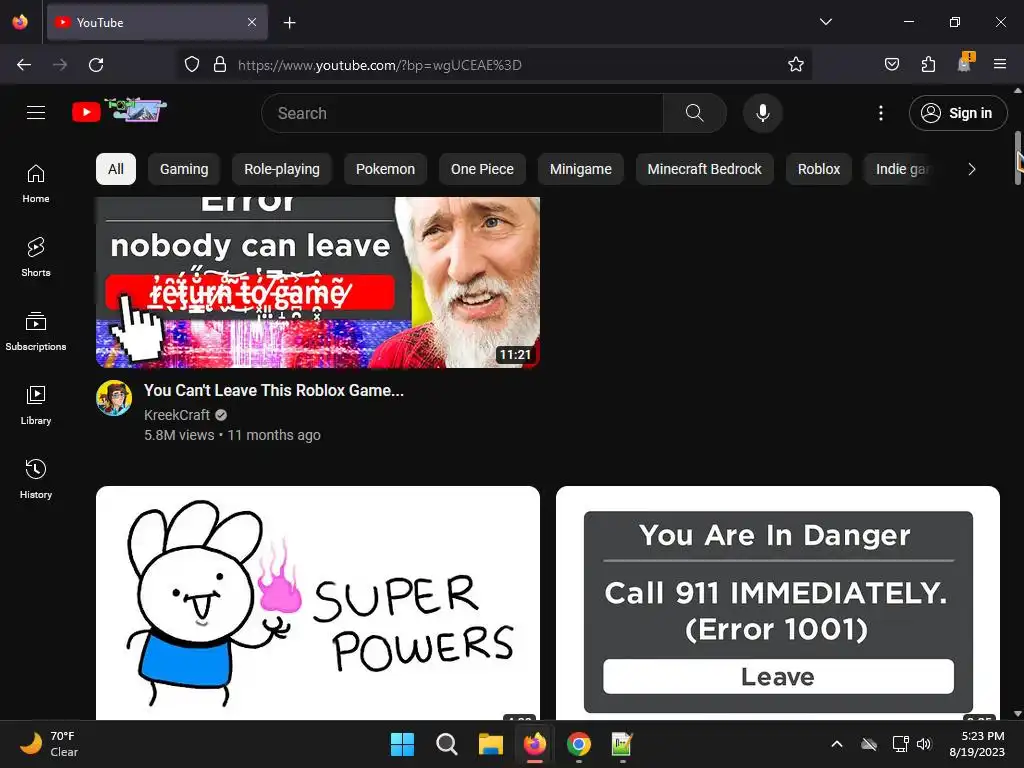The image size is (1024, 768).
Task: Select the Role-playing filter chip
Action: click(282, 169)
